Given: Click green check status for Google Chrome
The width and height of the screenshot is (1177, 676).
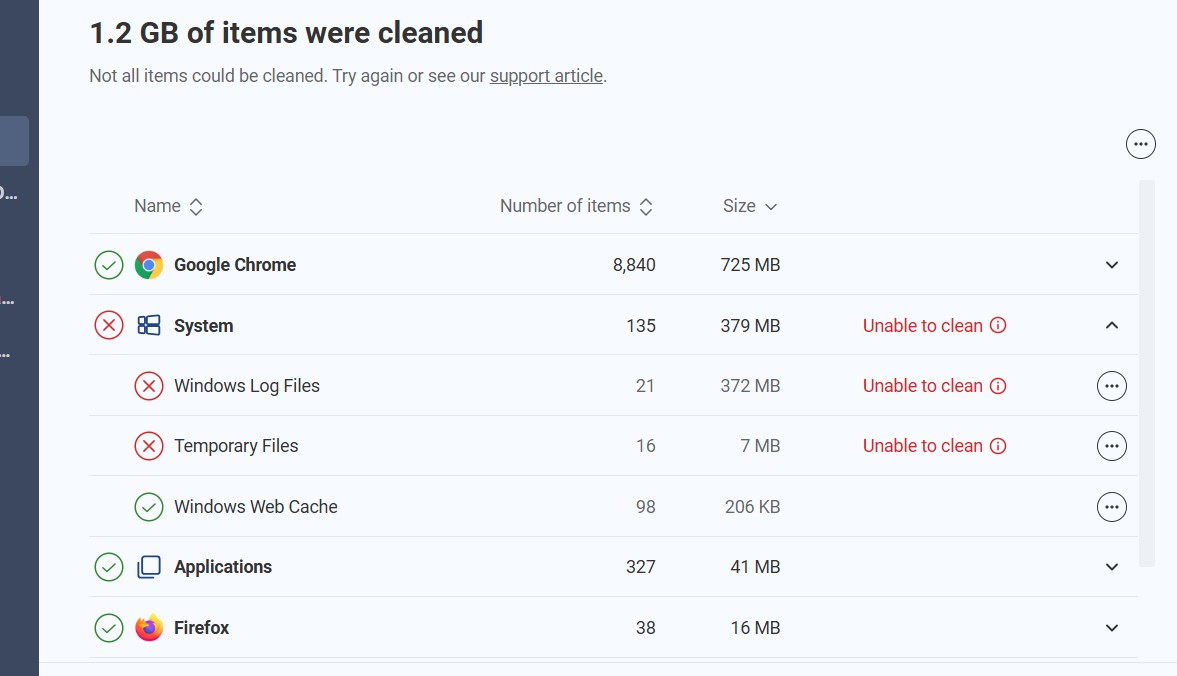Looking at the screenshot, I should point(109,265).
